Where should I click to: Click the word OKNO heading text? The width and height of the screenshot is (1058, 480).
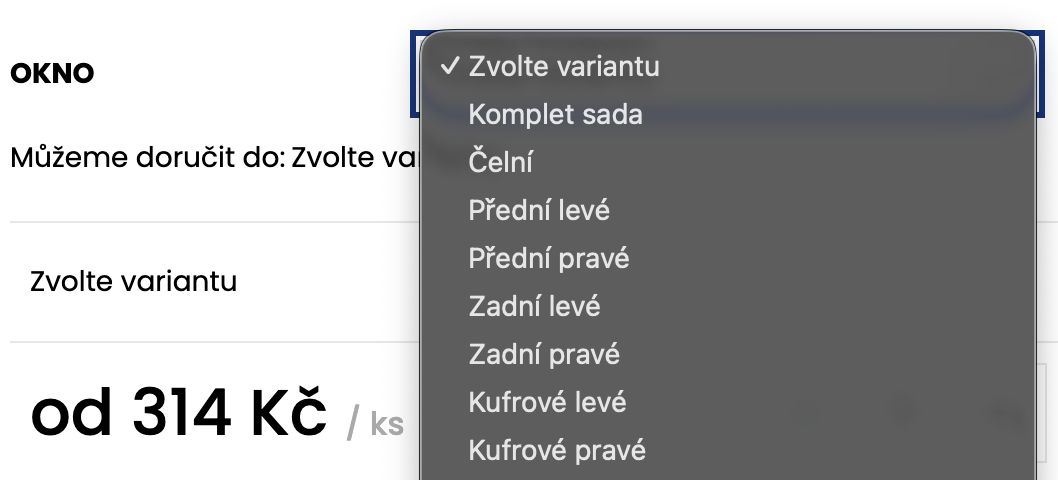(x=52, y=74)
